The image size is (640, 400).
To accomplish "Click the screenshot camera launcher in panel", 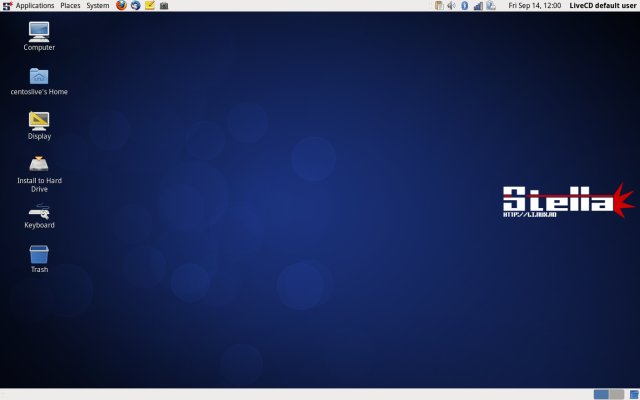I will tap(164, 5).
